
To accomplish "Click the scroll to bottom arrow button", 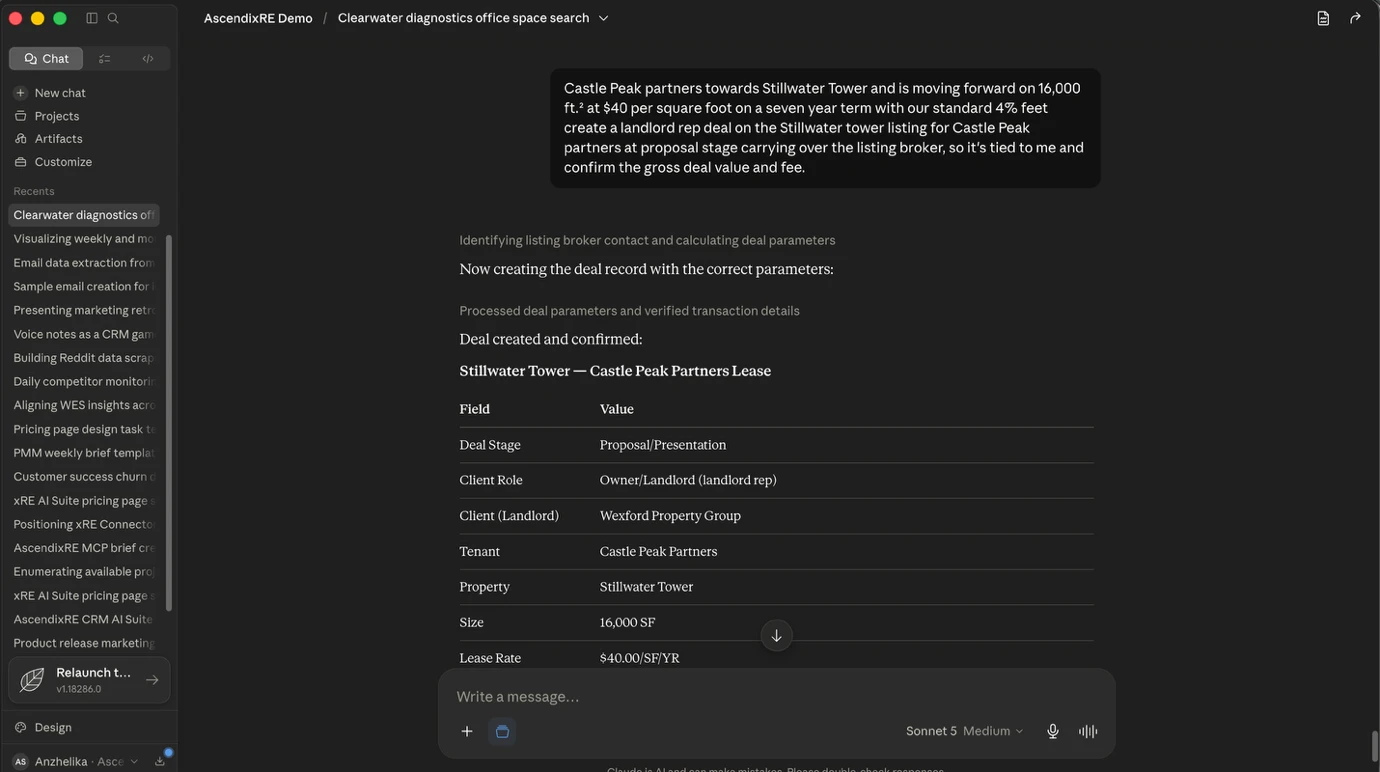I will (776, 636).
